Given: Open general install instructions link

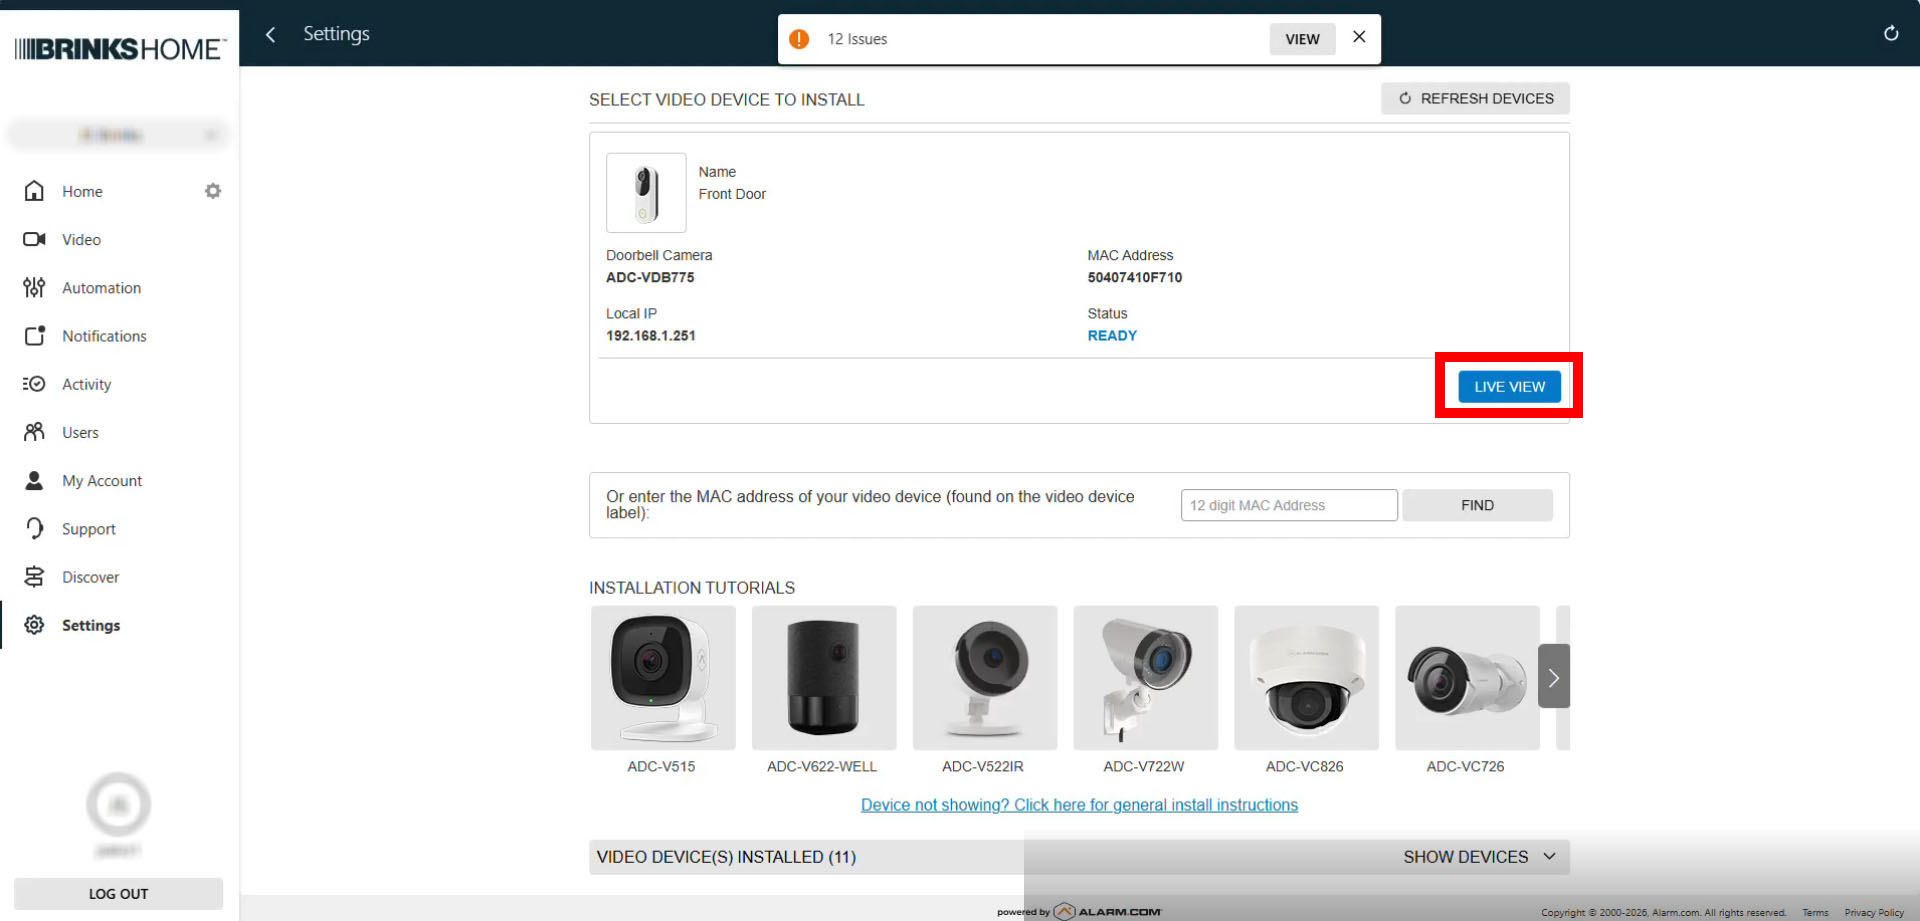Looking at the screenshot, I should pyautogui.click(x=1079, y=805).
